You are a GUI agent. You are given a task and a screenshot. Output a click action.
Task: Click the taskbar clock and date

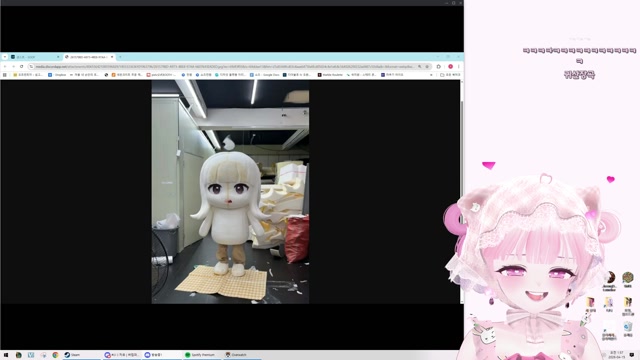pos(617,355)
